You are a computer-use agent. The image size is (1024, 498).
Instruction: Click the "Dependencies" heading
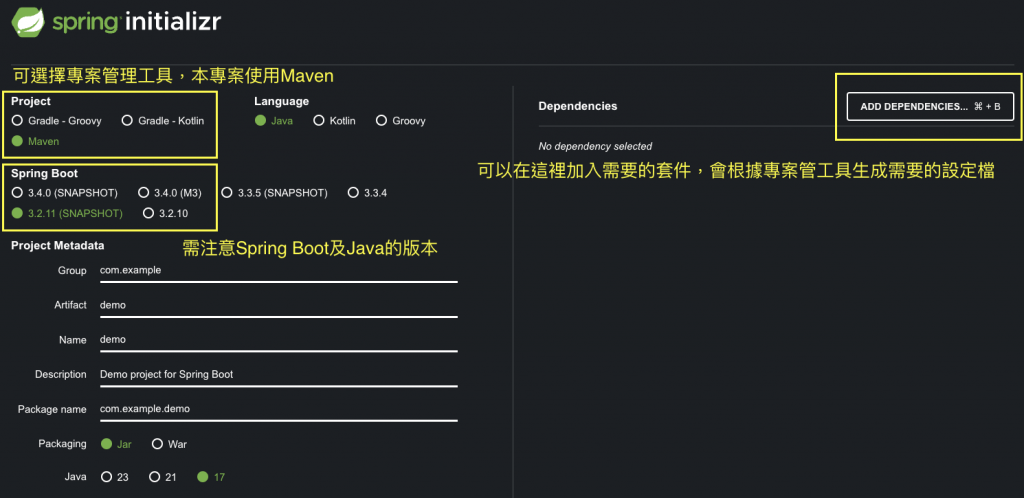(577, 106)
